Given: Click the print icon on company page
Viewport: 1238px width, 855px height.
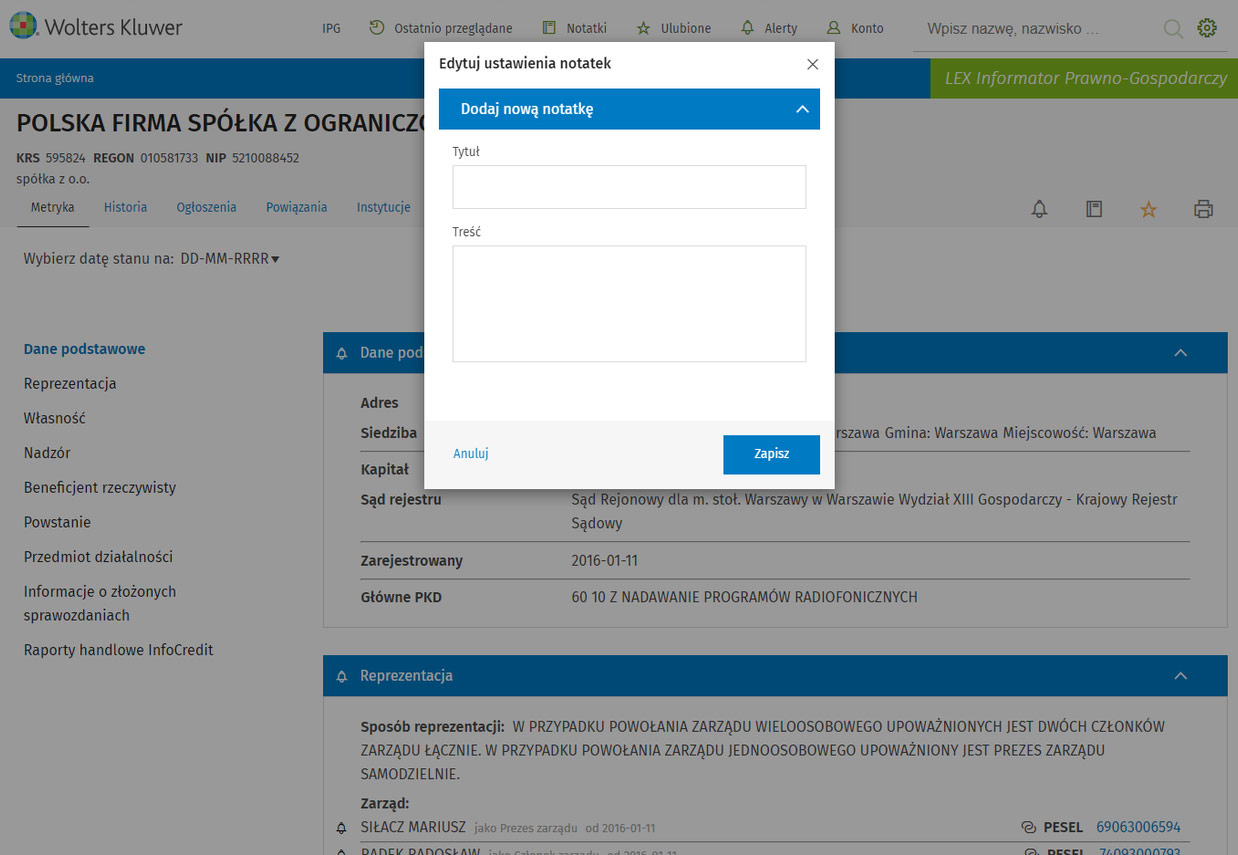Looking at the screenshot, I should point(1203,209).
